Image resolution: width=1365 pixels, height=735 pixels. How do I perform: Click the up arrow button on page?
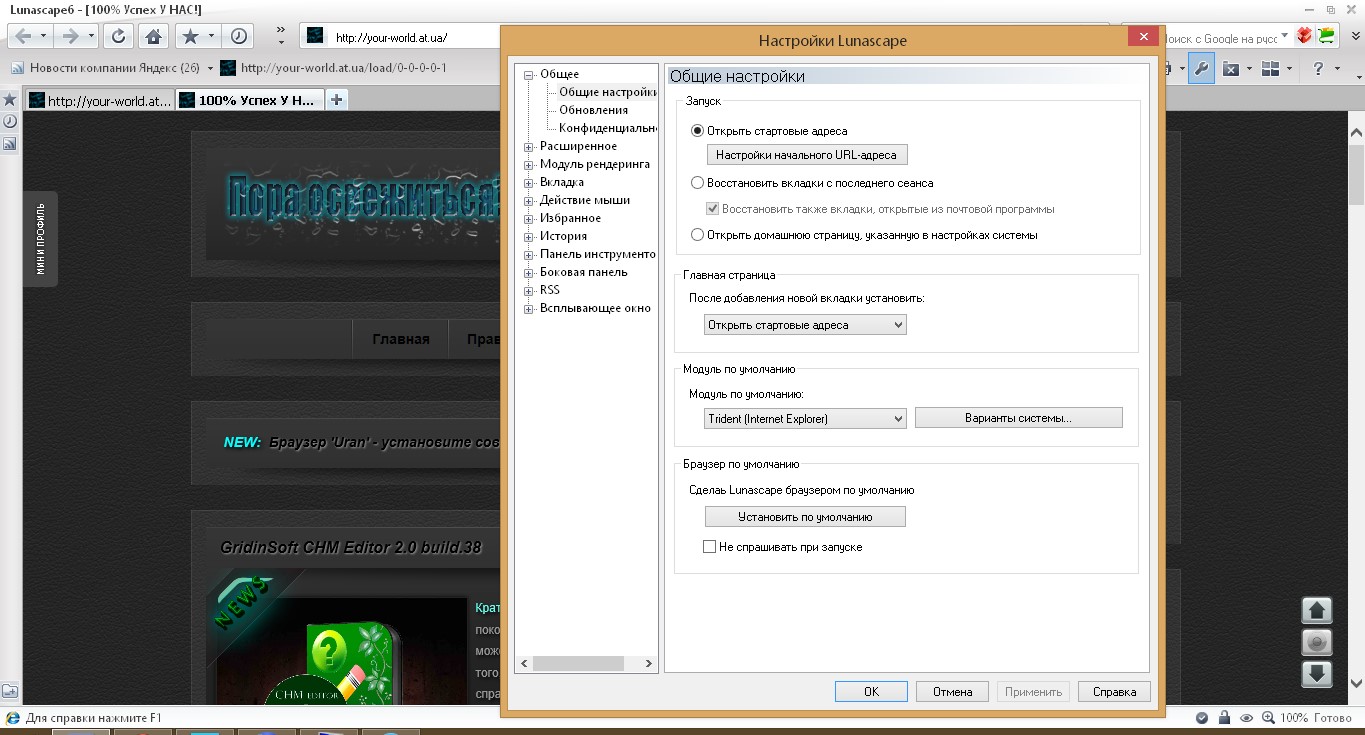(1317, 610)
